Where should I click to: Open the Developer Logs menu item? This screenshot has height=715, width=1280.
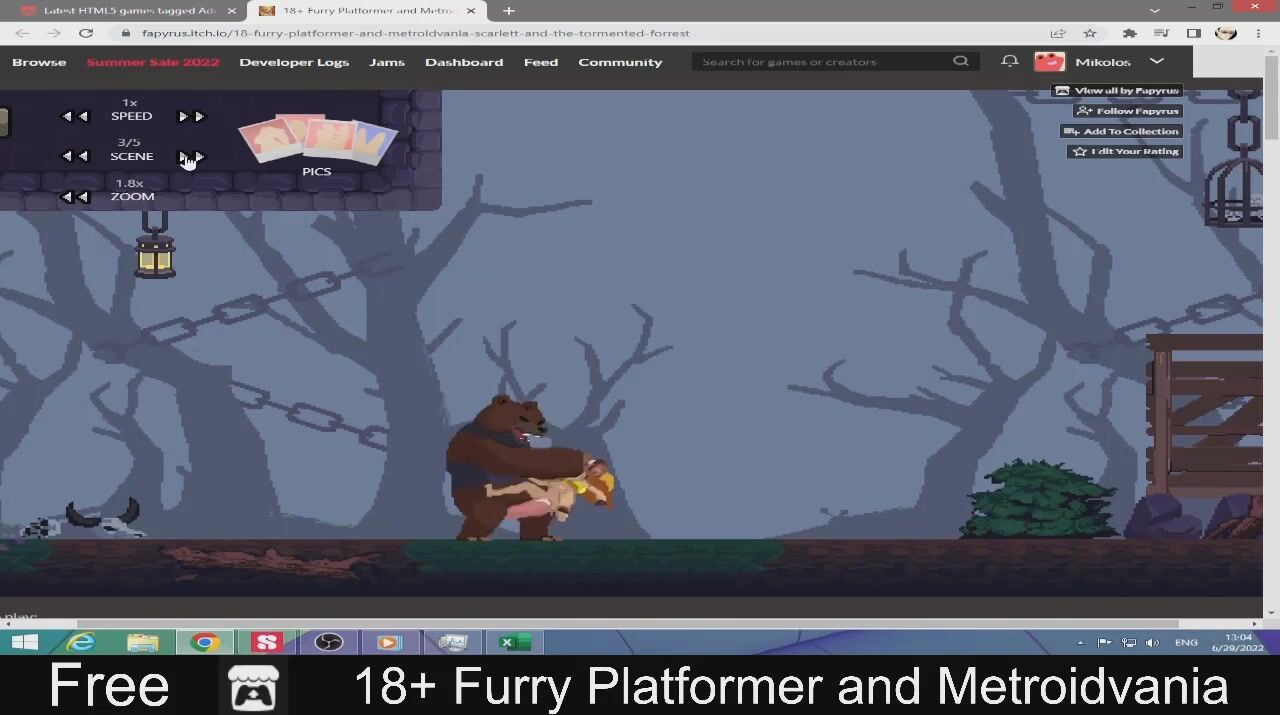294,62
